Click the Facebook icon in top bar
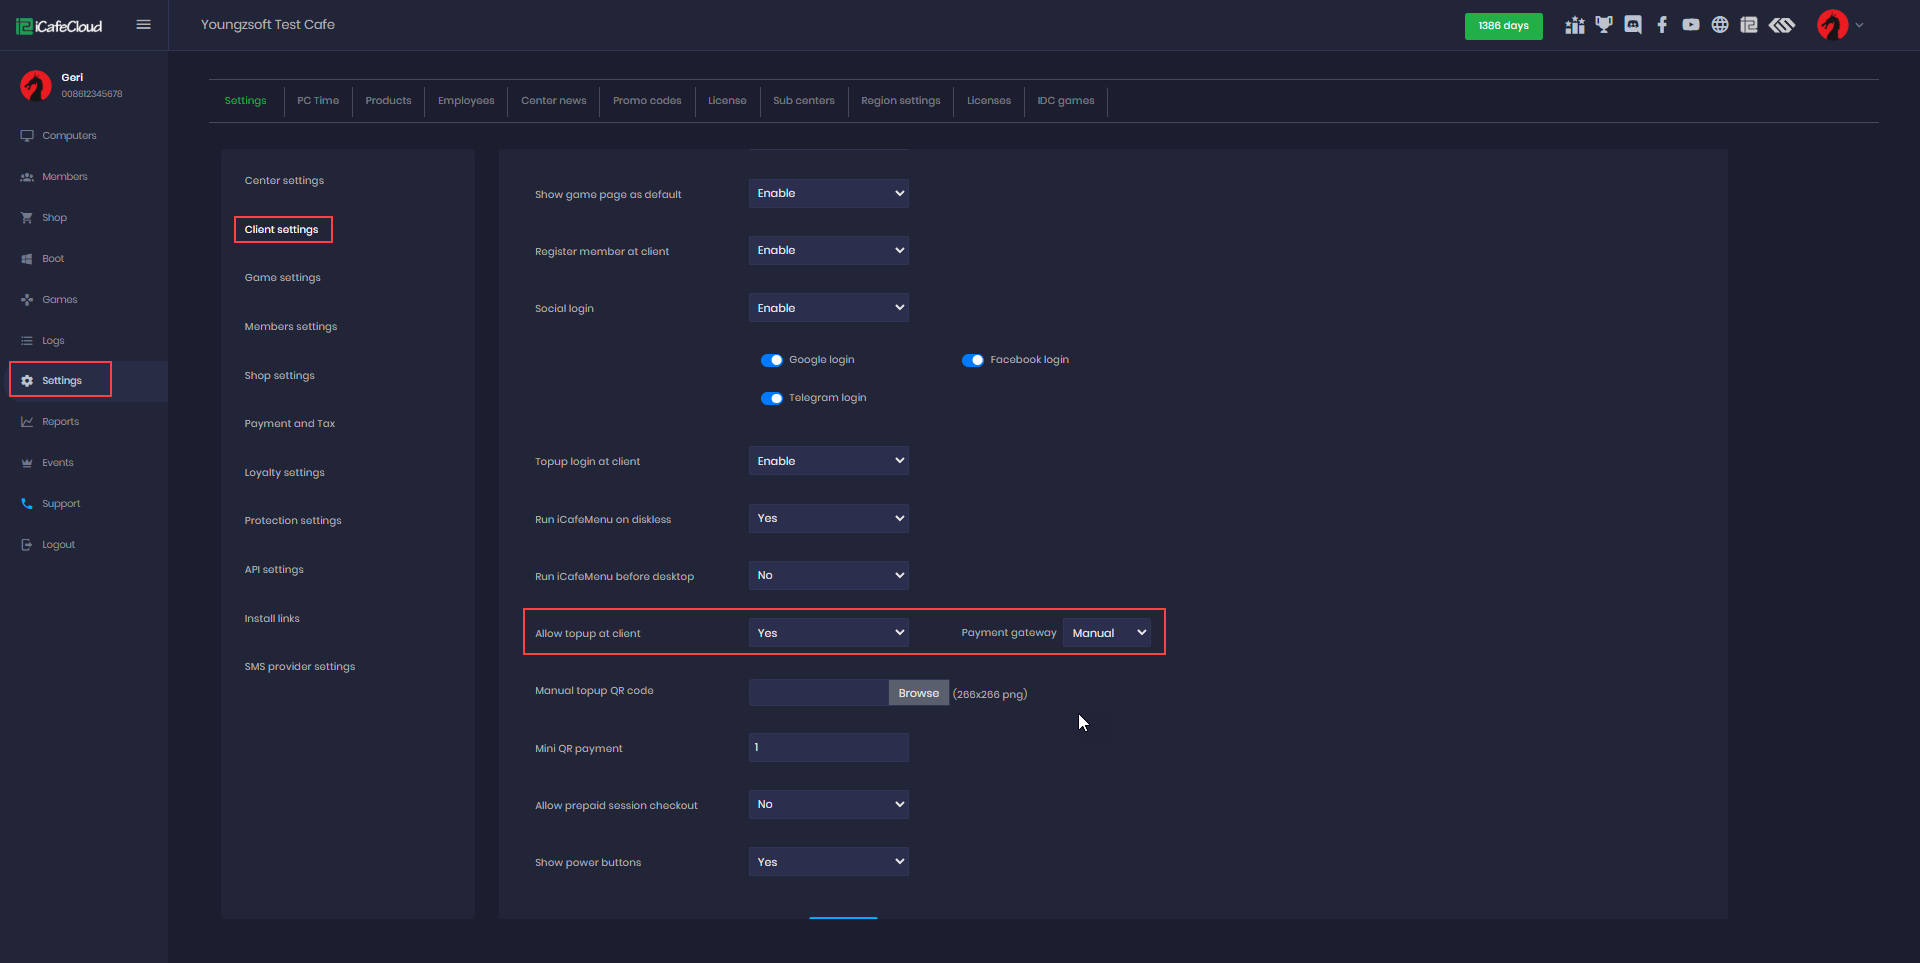The image size is (1920, 963). point(1662,25)
